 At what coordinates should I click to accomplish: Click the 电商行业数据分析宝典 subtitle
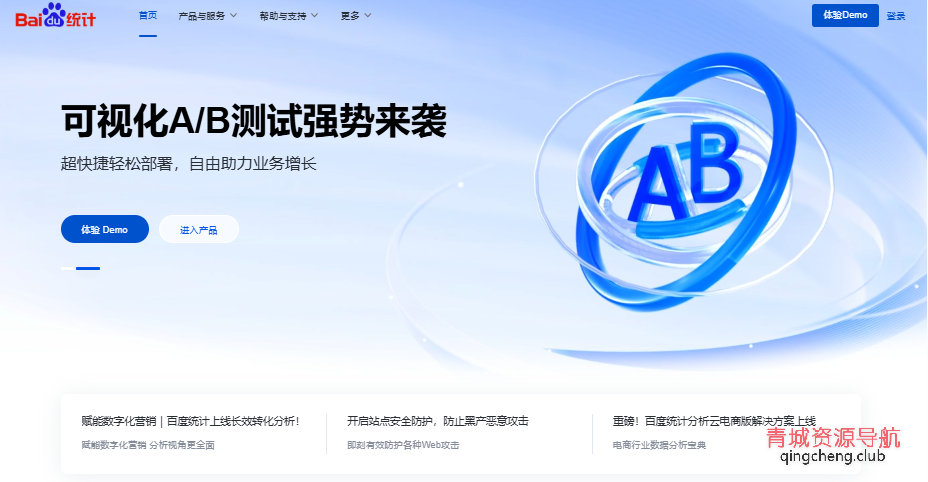[659, 445]
